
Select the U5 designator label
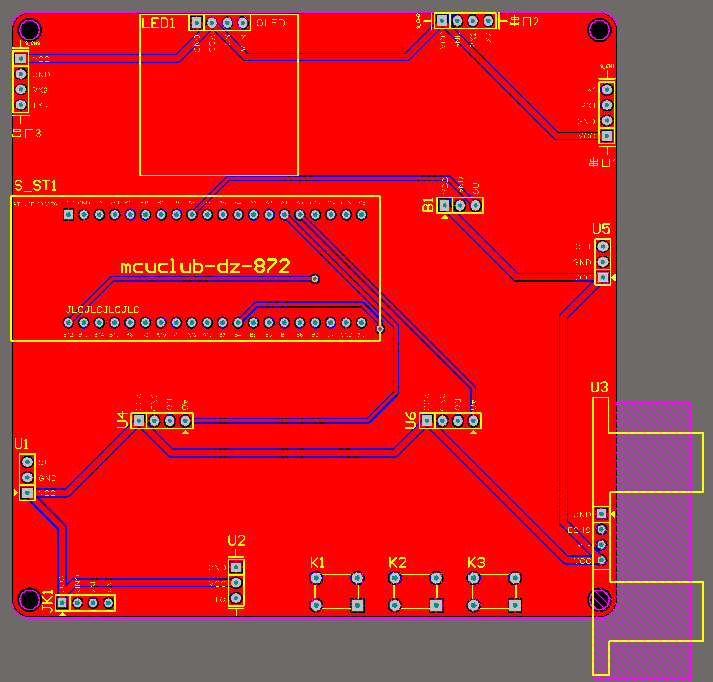[x=601, y=229]
